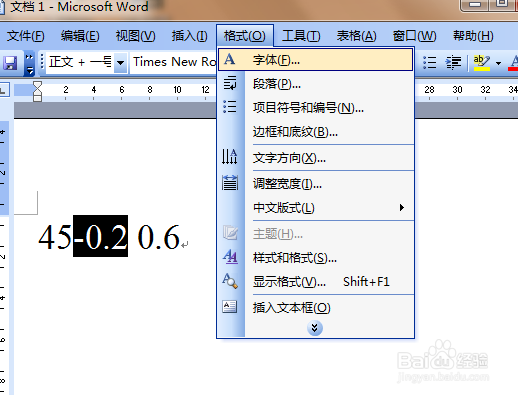
Task: Open the 工具(T) menu
Action: (x=301, y=36)
